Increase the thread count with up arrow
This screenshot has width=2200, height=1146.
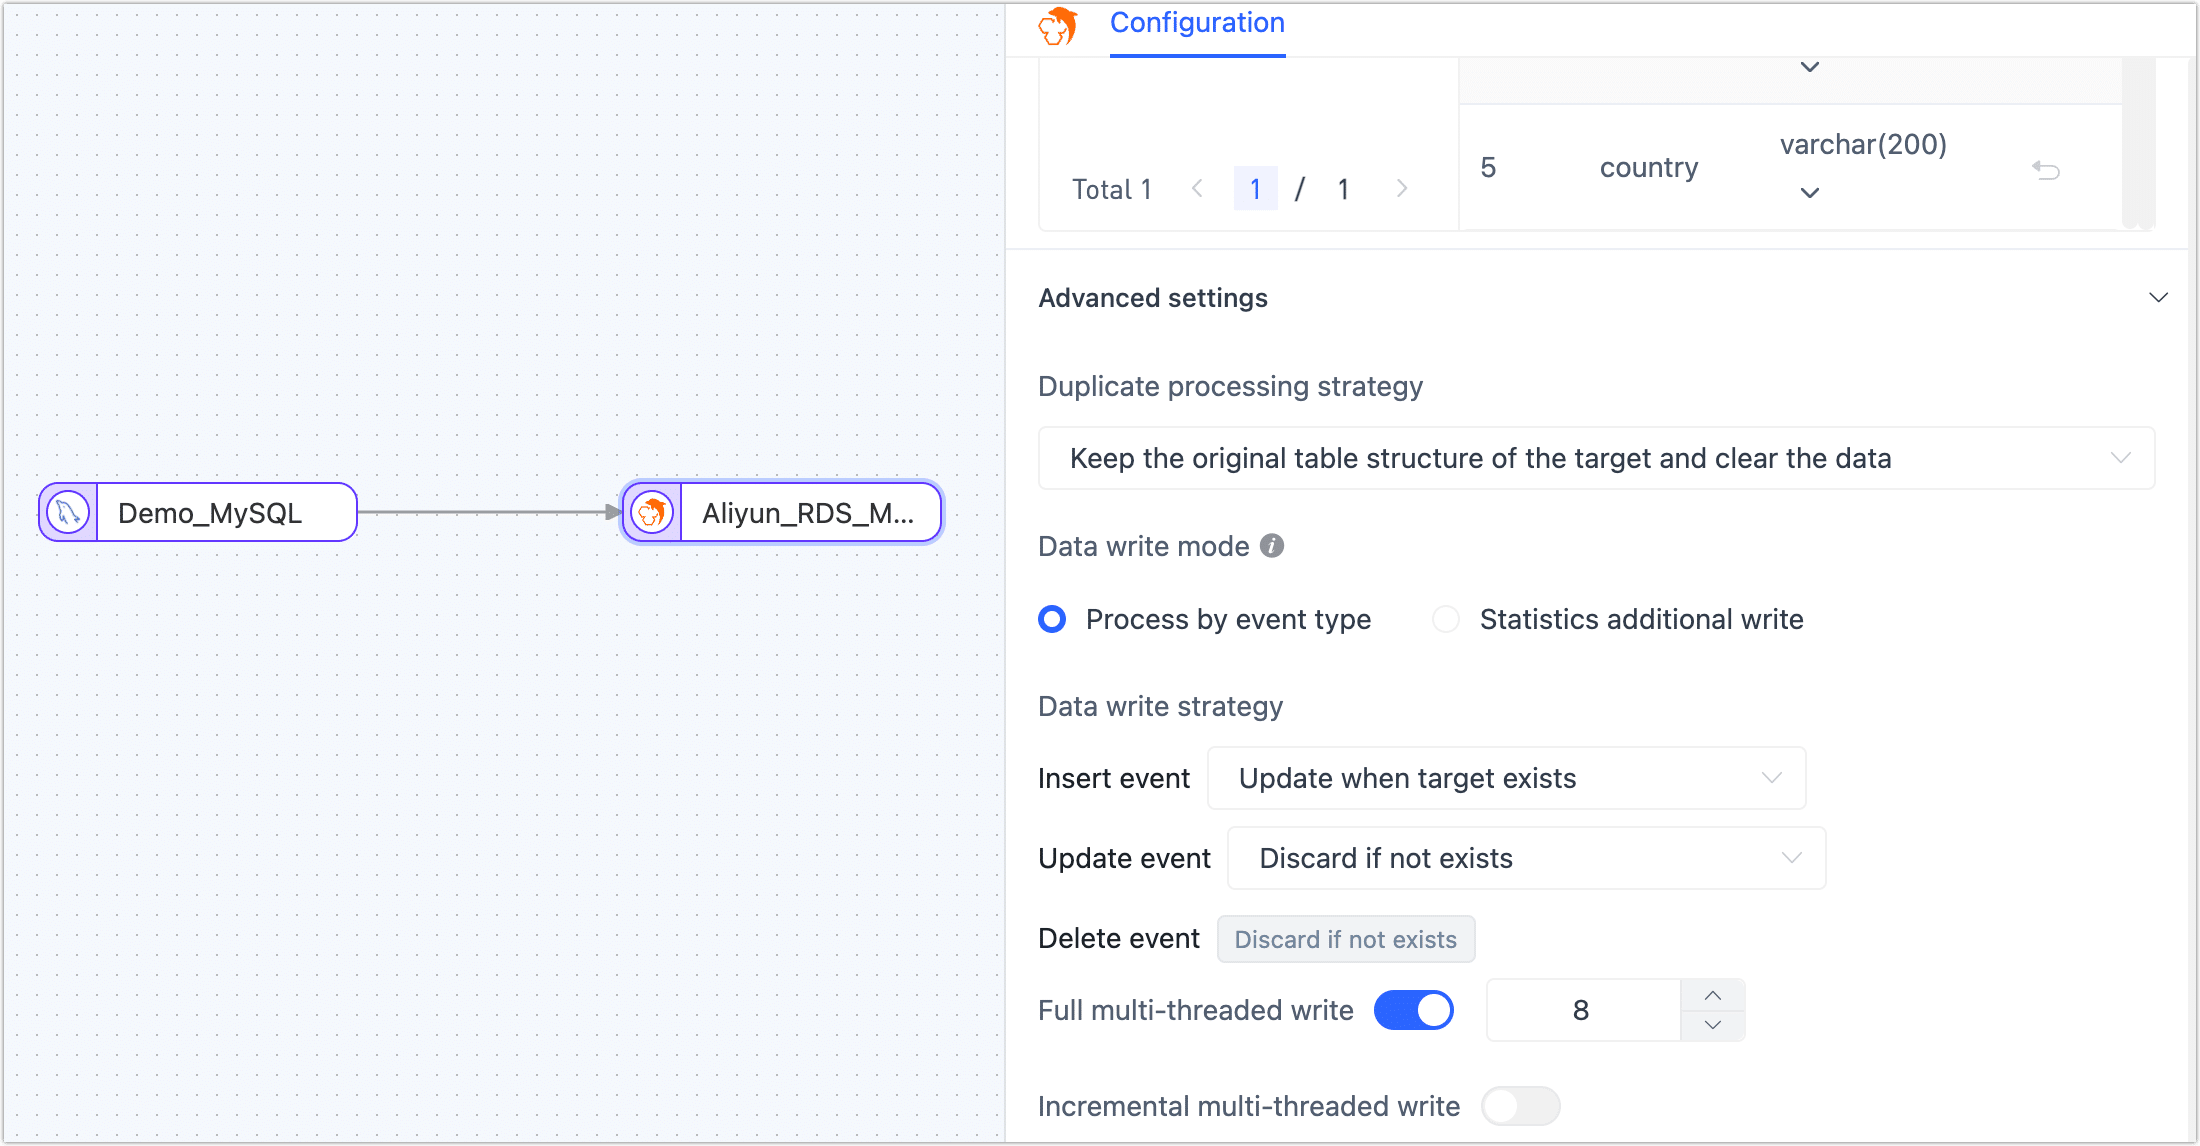1713,995
